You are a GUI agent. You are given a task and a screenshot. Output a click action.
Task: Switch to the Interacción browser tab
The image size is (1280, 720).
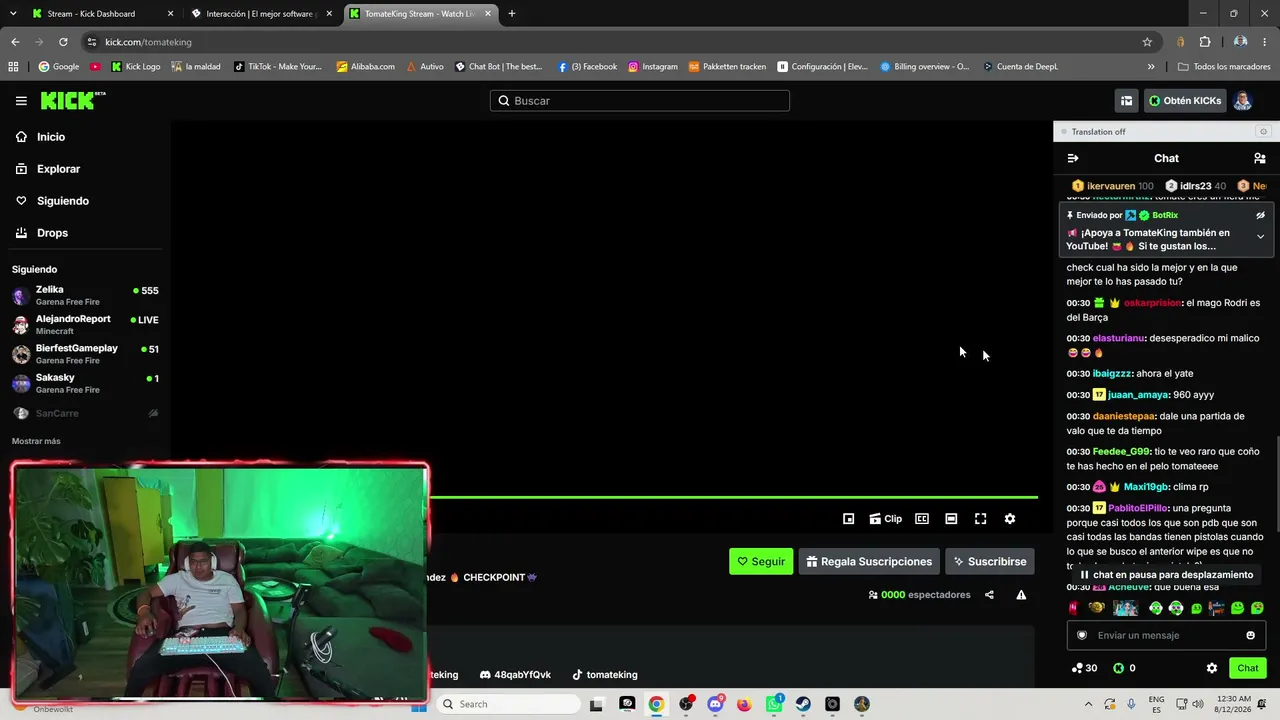260,14
